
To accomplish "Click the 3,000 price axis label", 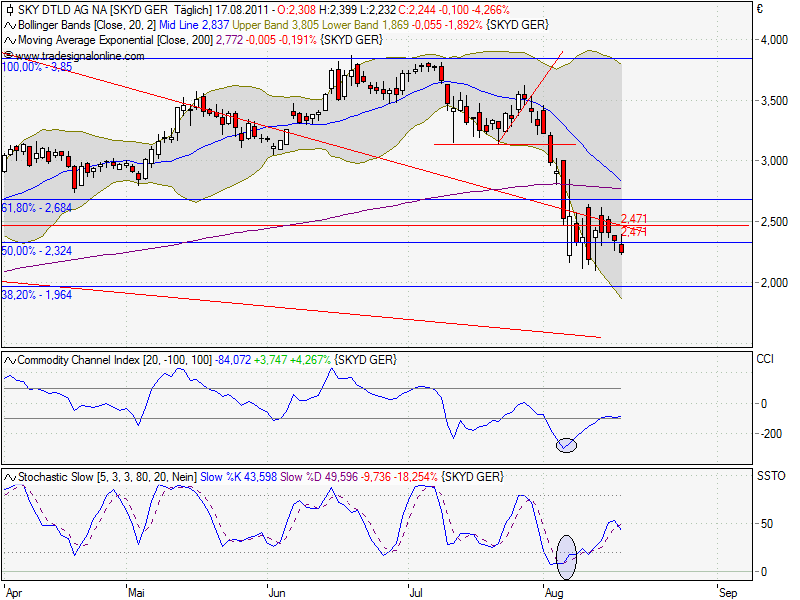I will [x=774, y=161].
